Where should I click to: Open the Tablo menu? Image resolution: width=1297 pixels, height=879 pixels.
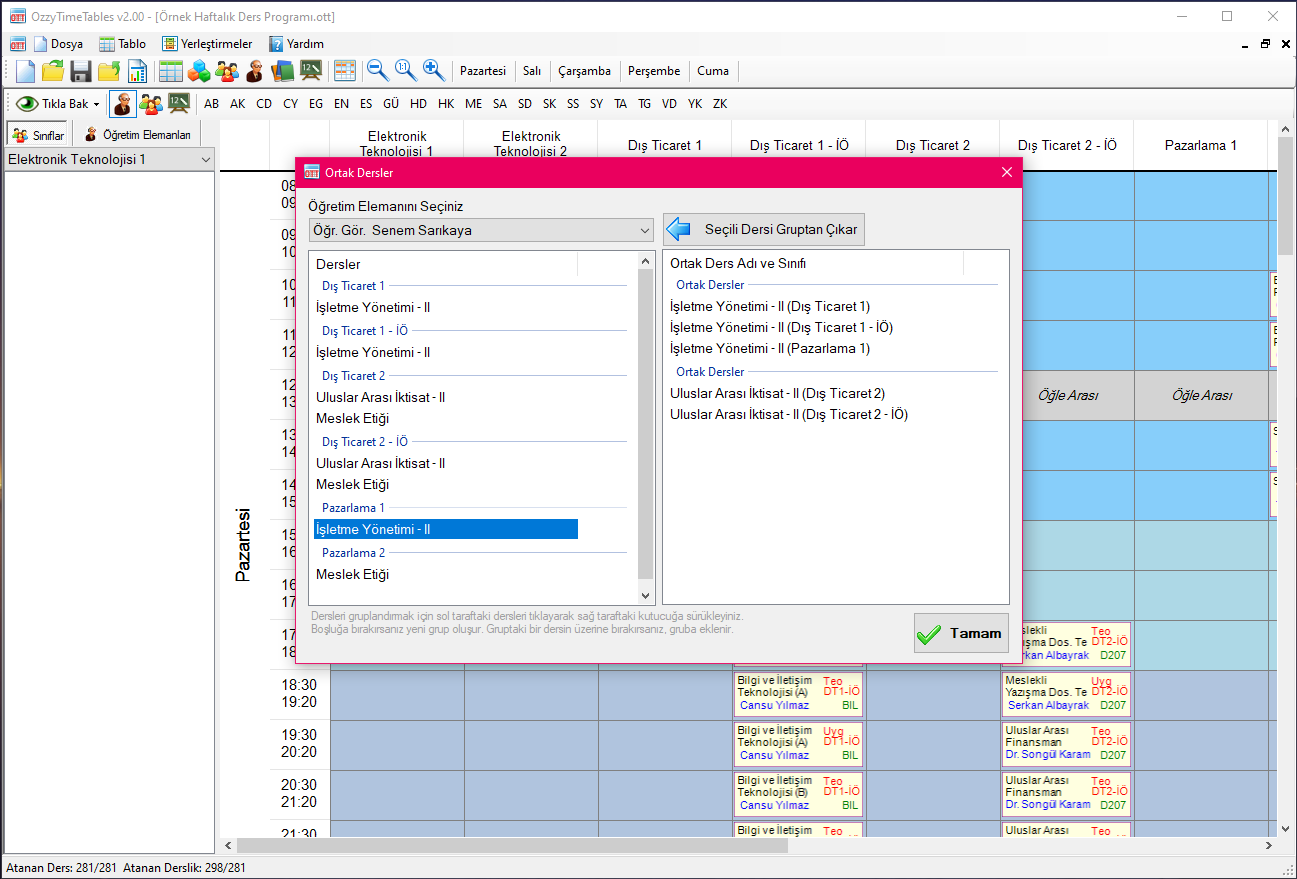(122, 44)
